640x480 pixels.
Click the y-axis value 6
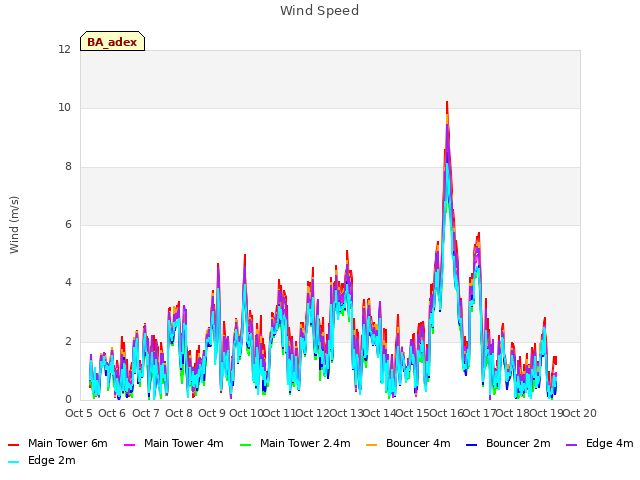click(x=68, y=224)
